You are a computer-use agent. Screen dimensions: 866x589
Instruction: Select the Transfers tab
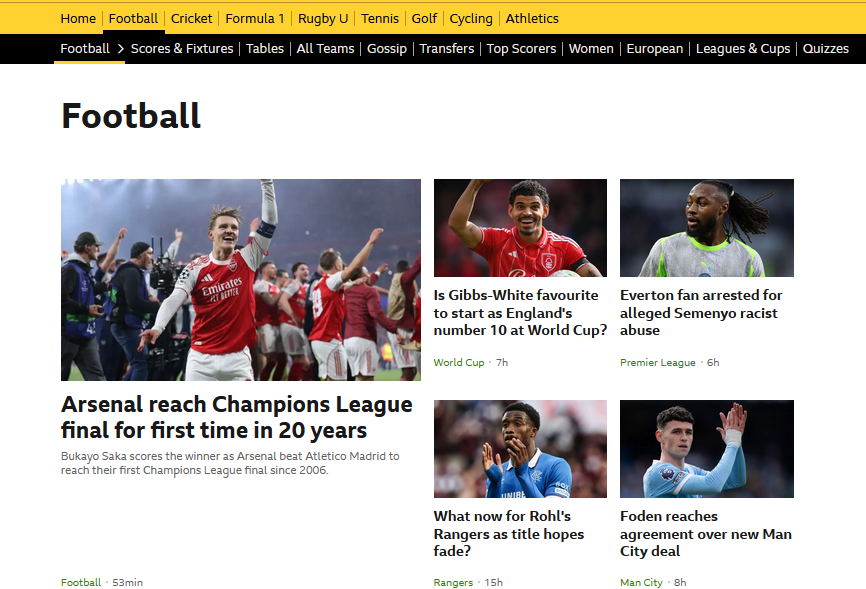pyautogui.click(x=446, y=49)
